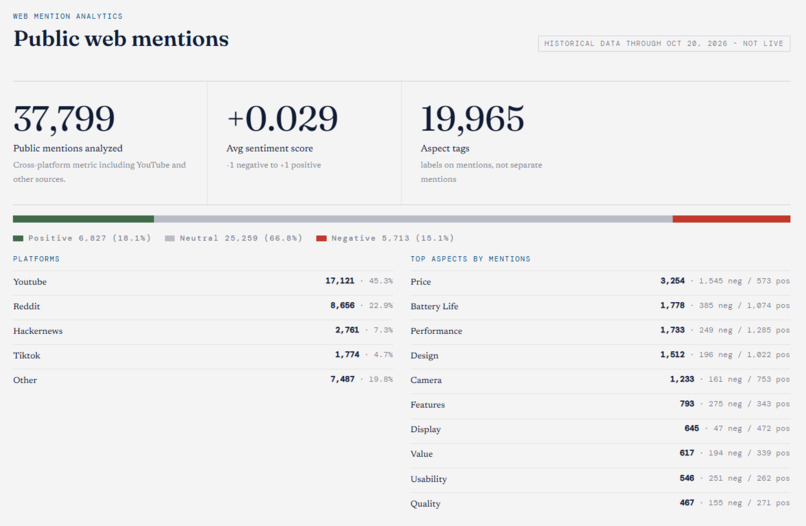
Task: Click the green segment of sentiment bar
Action: pyautogui.click(x=83, y=219)
